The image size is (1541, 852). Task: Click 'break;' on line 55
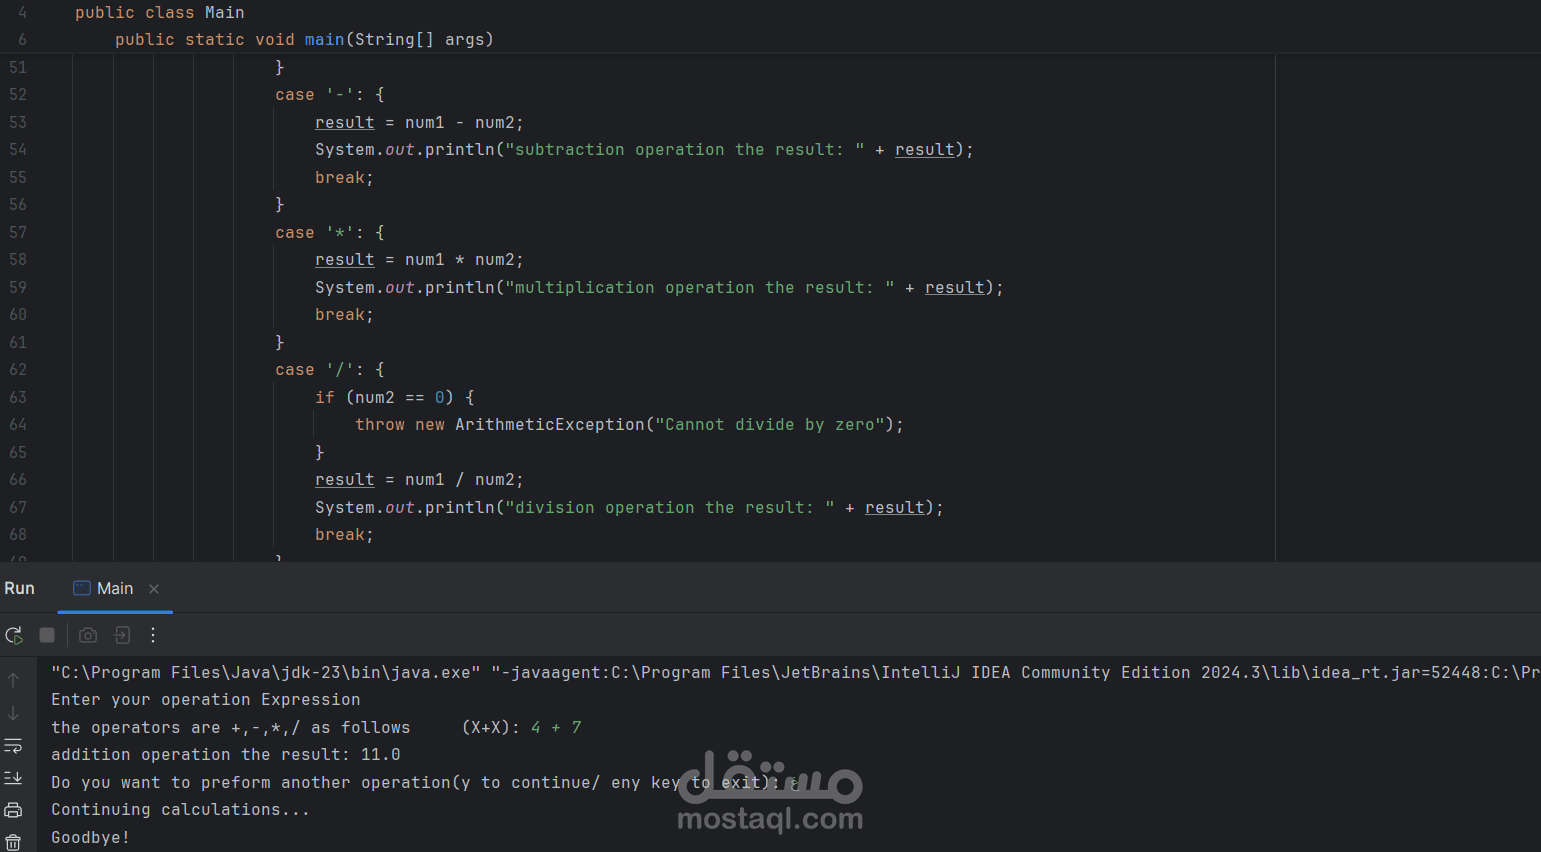pos(344,178)
